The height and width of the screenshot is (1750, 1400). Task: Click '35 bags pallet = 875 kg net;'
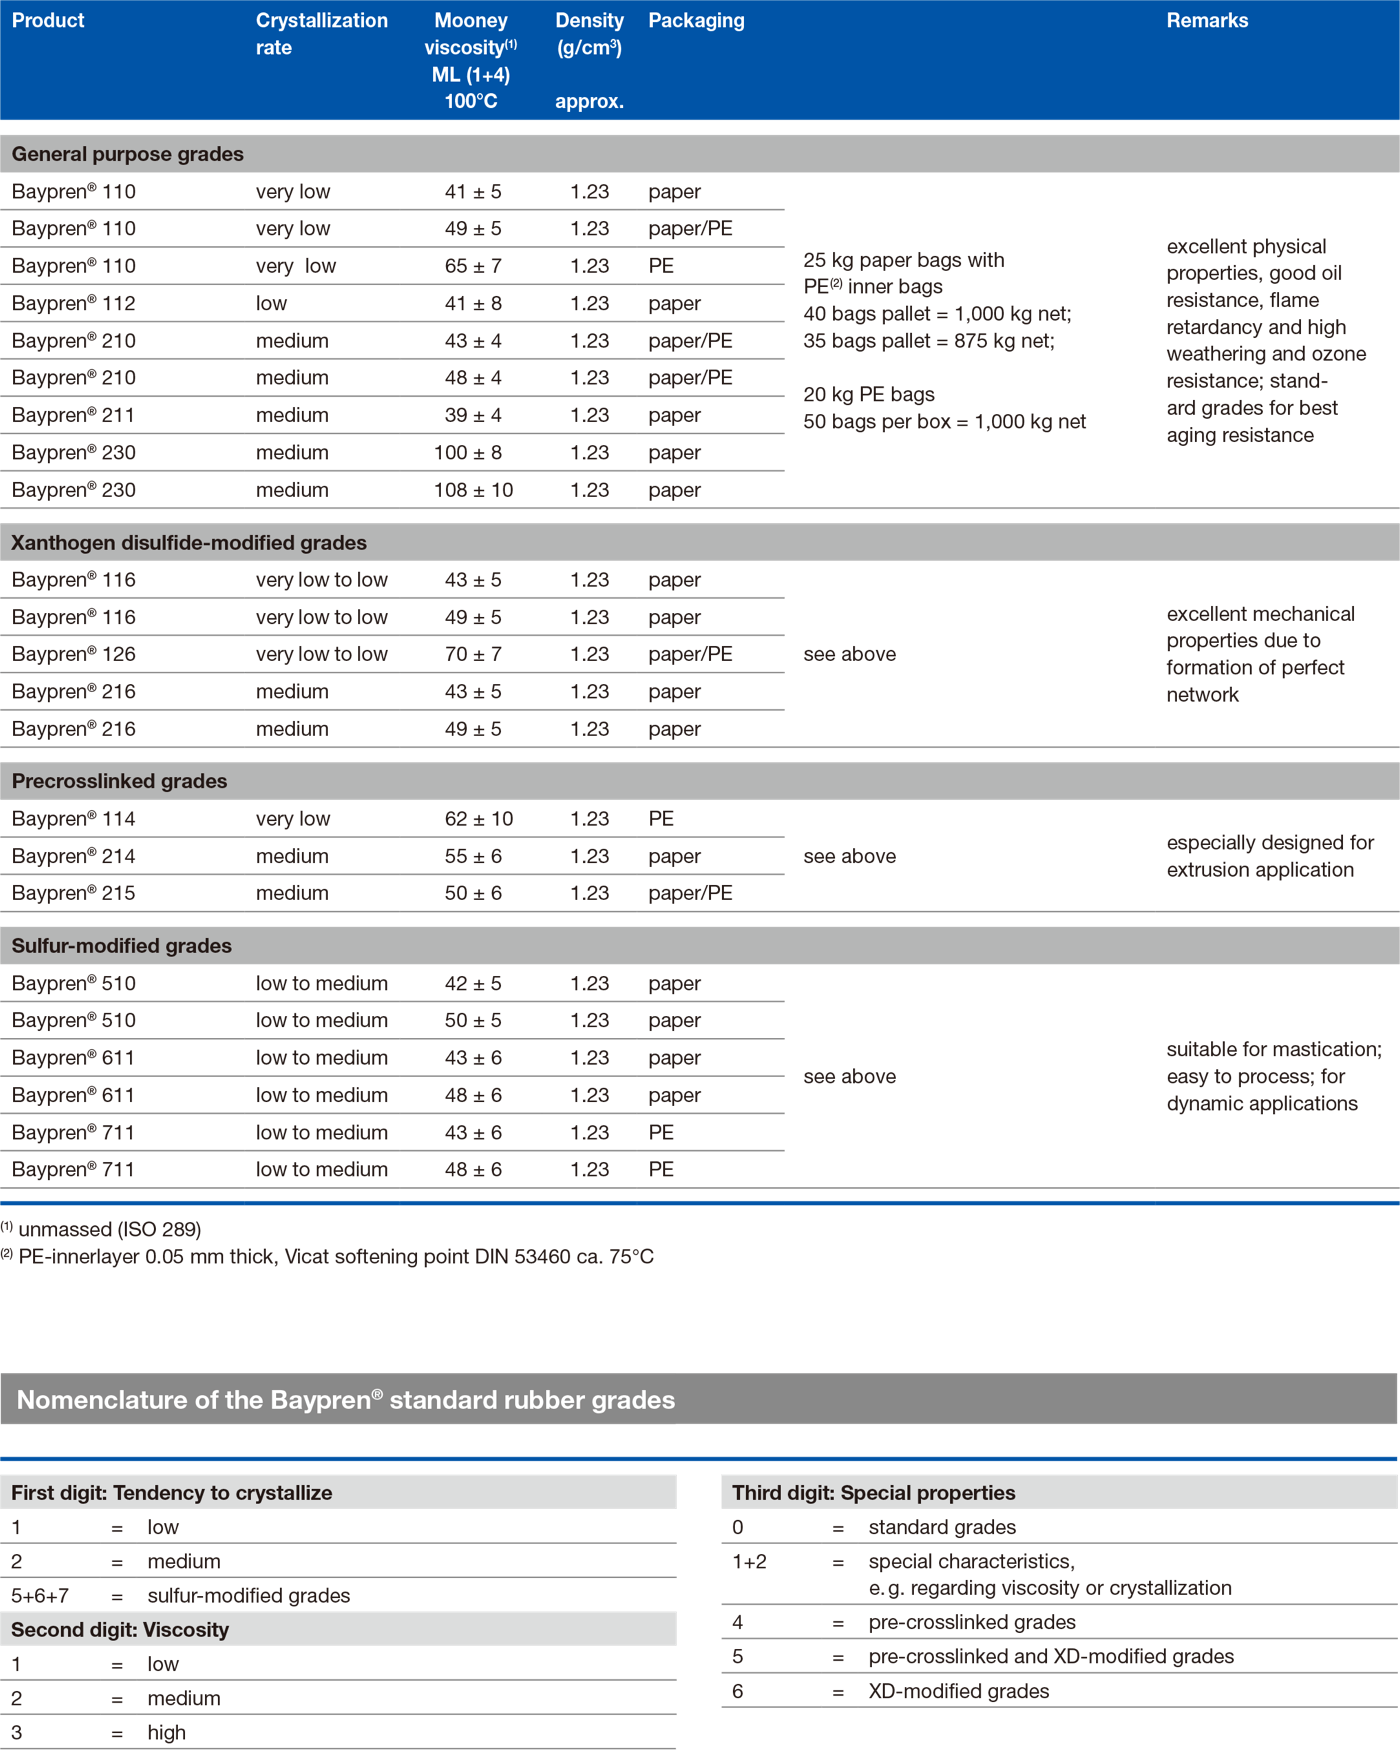click(929, 341)
